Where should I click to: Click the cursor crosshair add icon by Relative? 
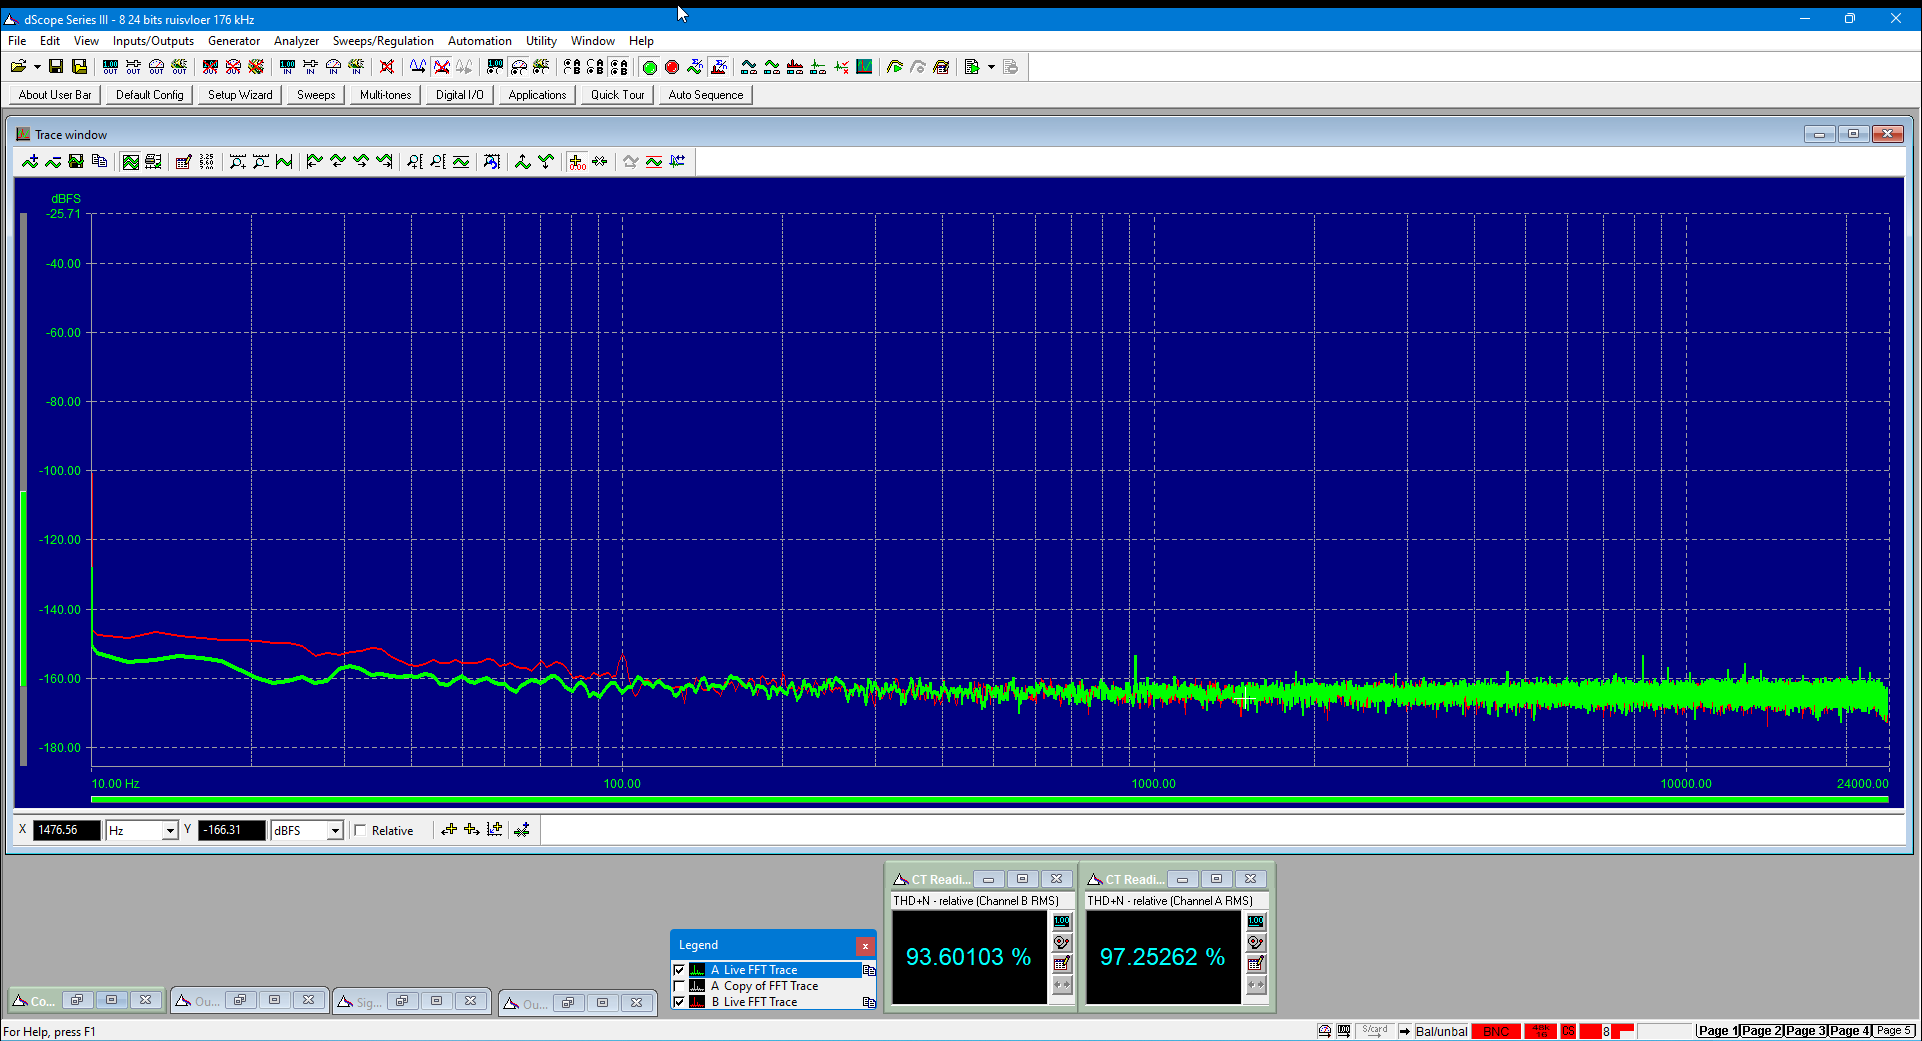(449, 830)
